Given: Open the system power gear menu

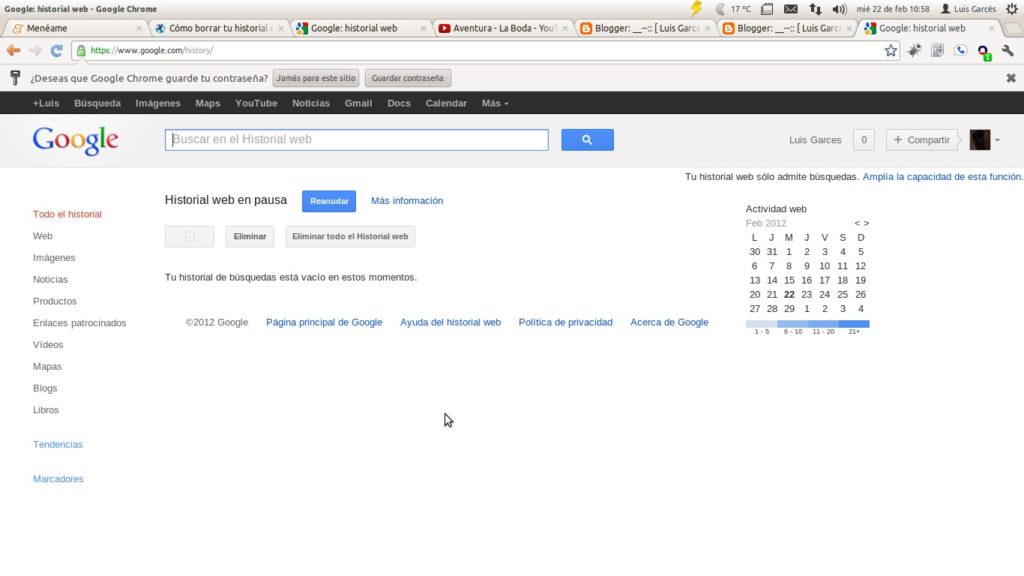Looking at the screenshot, I should coord(1012,8).
